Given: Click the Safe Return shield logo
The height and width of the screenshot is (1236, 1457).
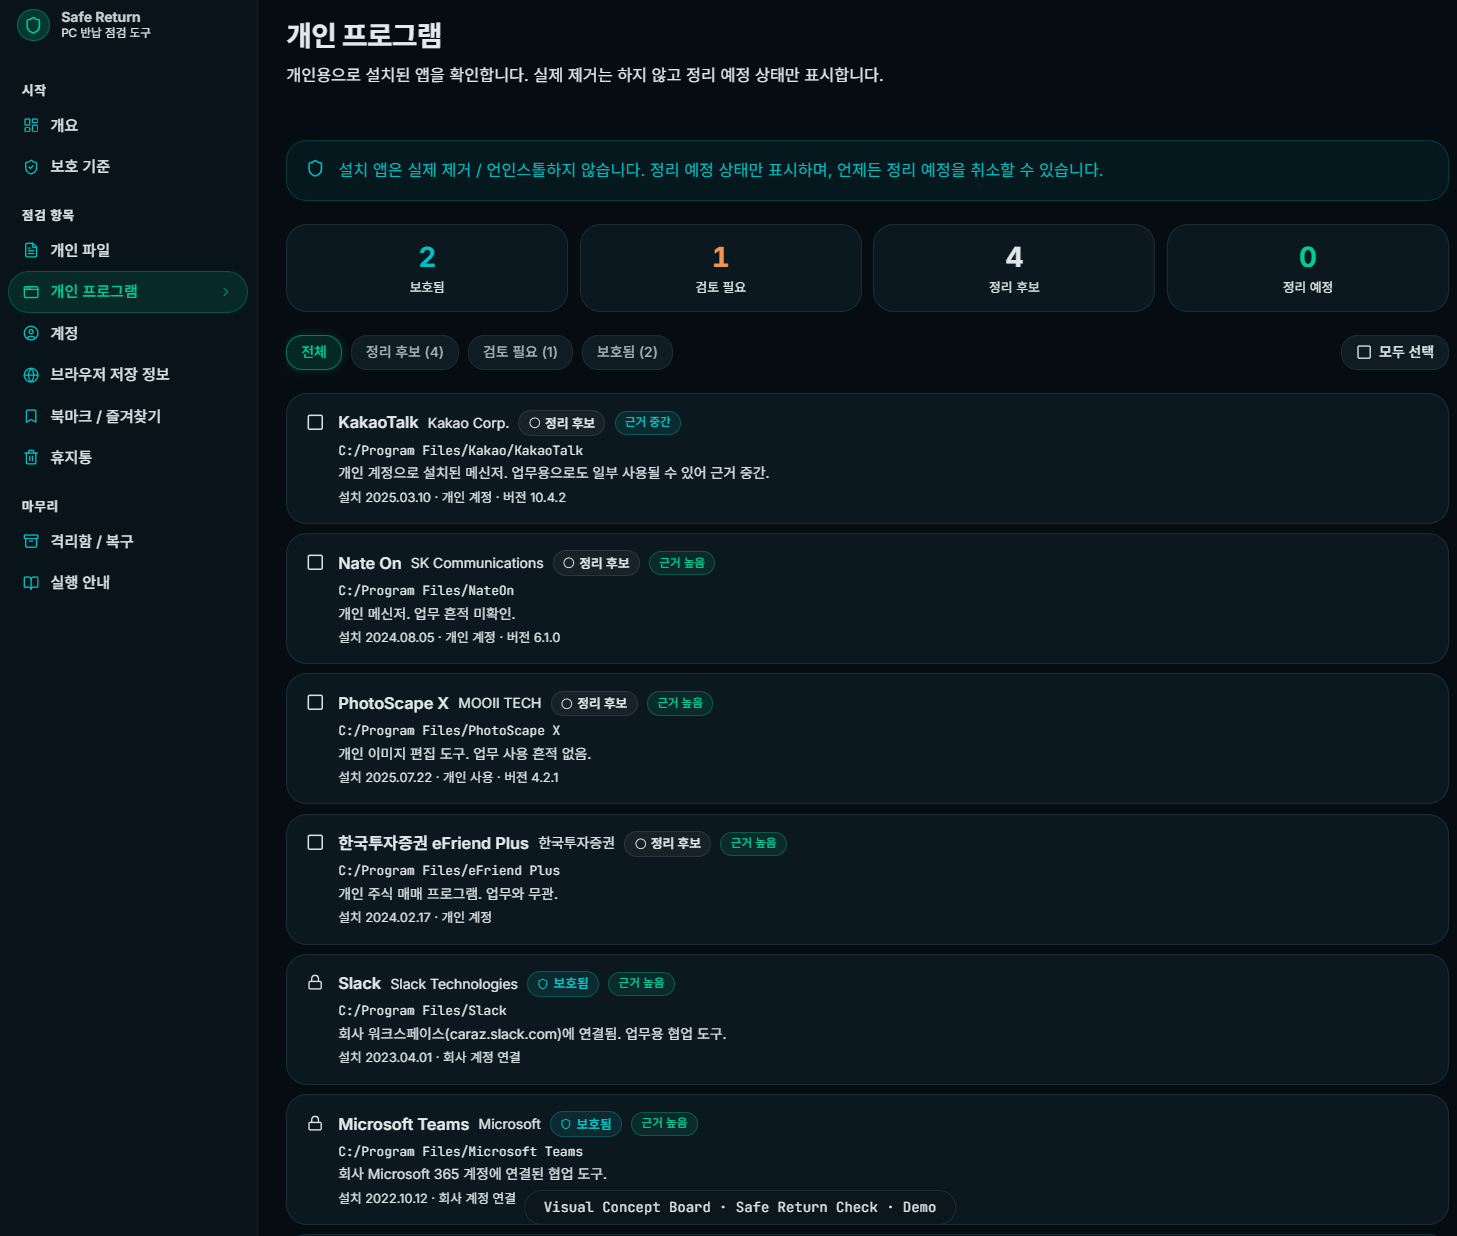Looking at the screenshot, I should pyautogui.click(x=33, y=25).
